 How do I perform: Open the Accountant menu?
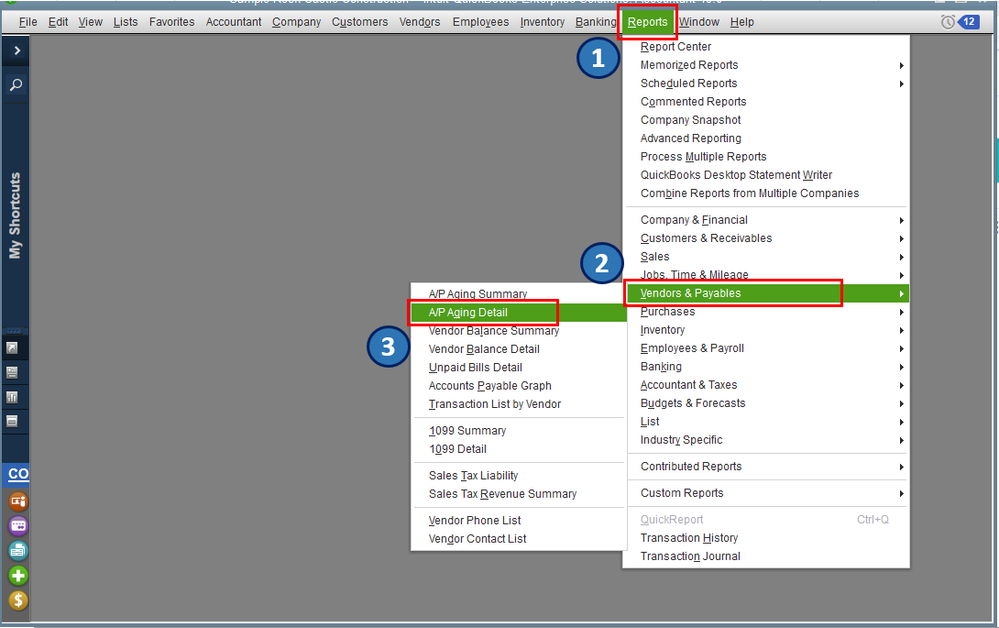point(233,22)
